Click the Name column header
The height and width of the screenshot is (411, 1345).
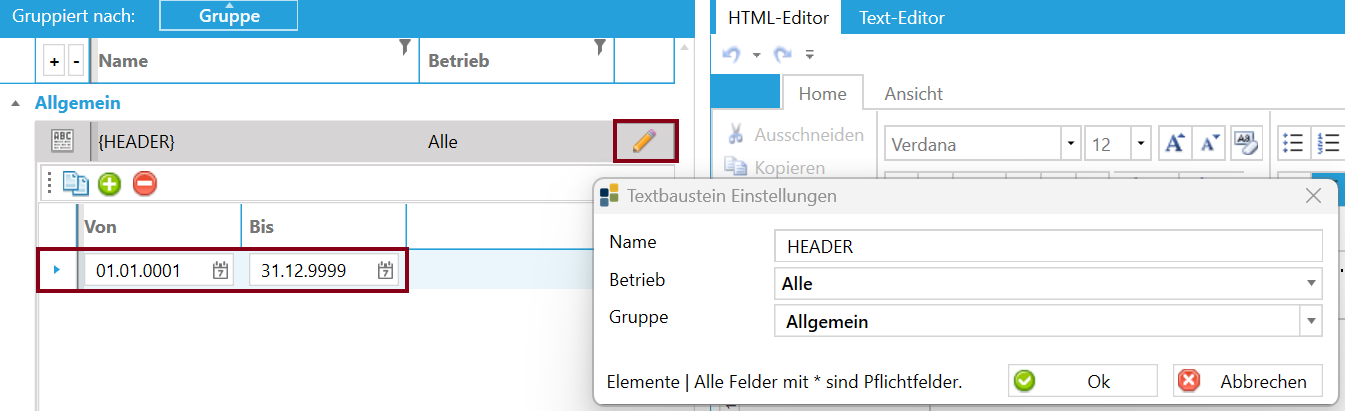tap(255, 60)
